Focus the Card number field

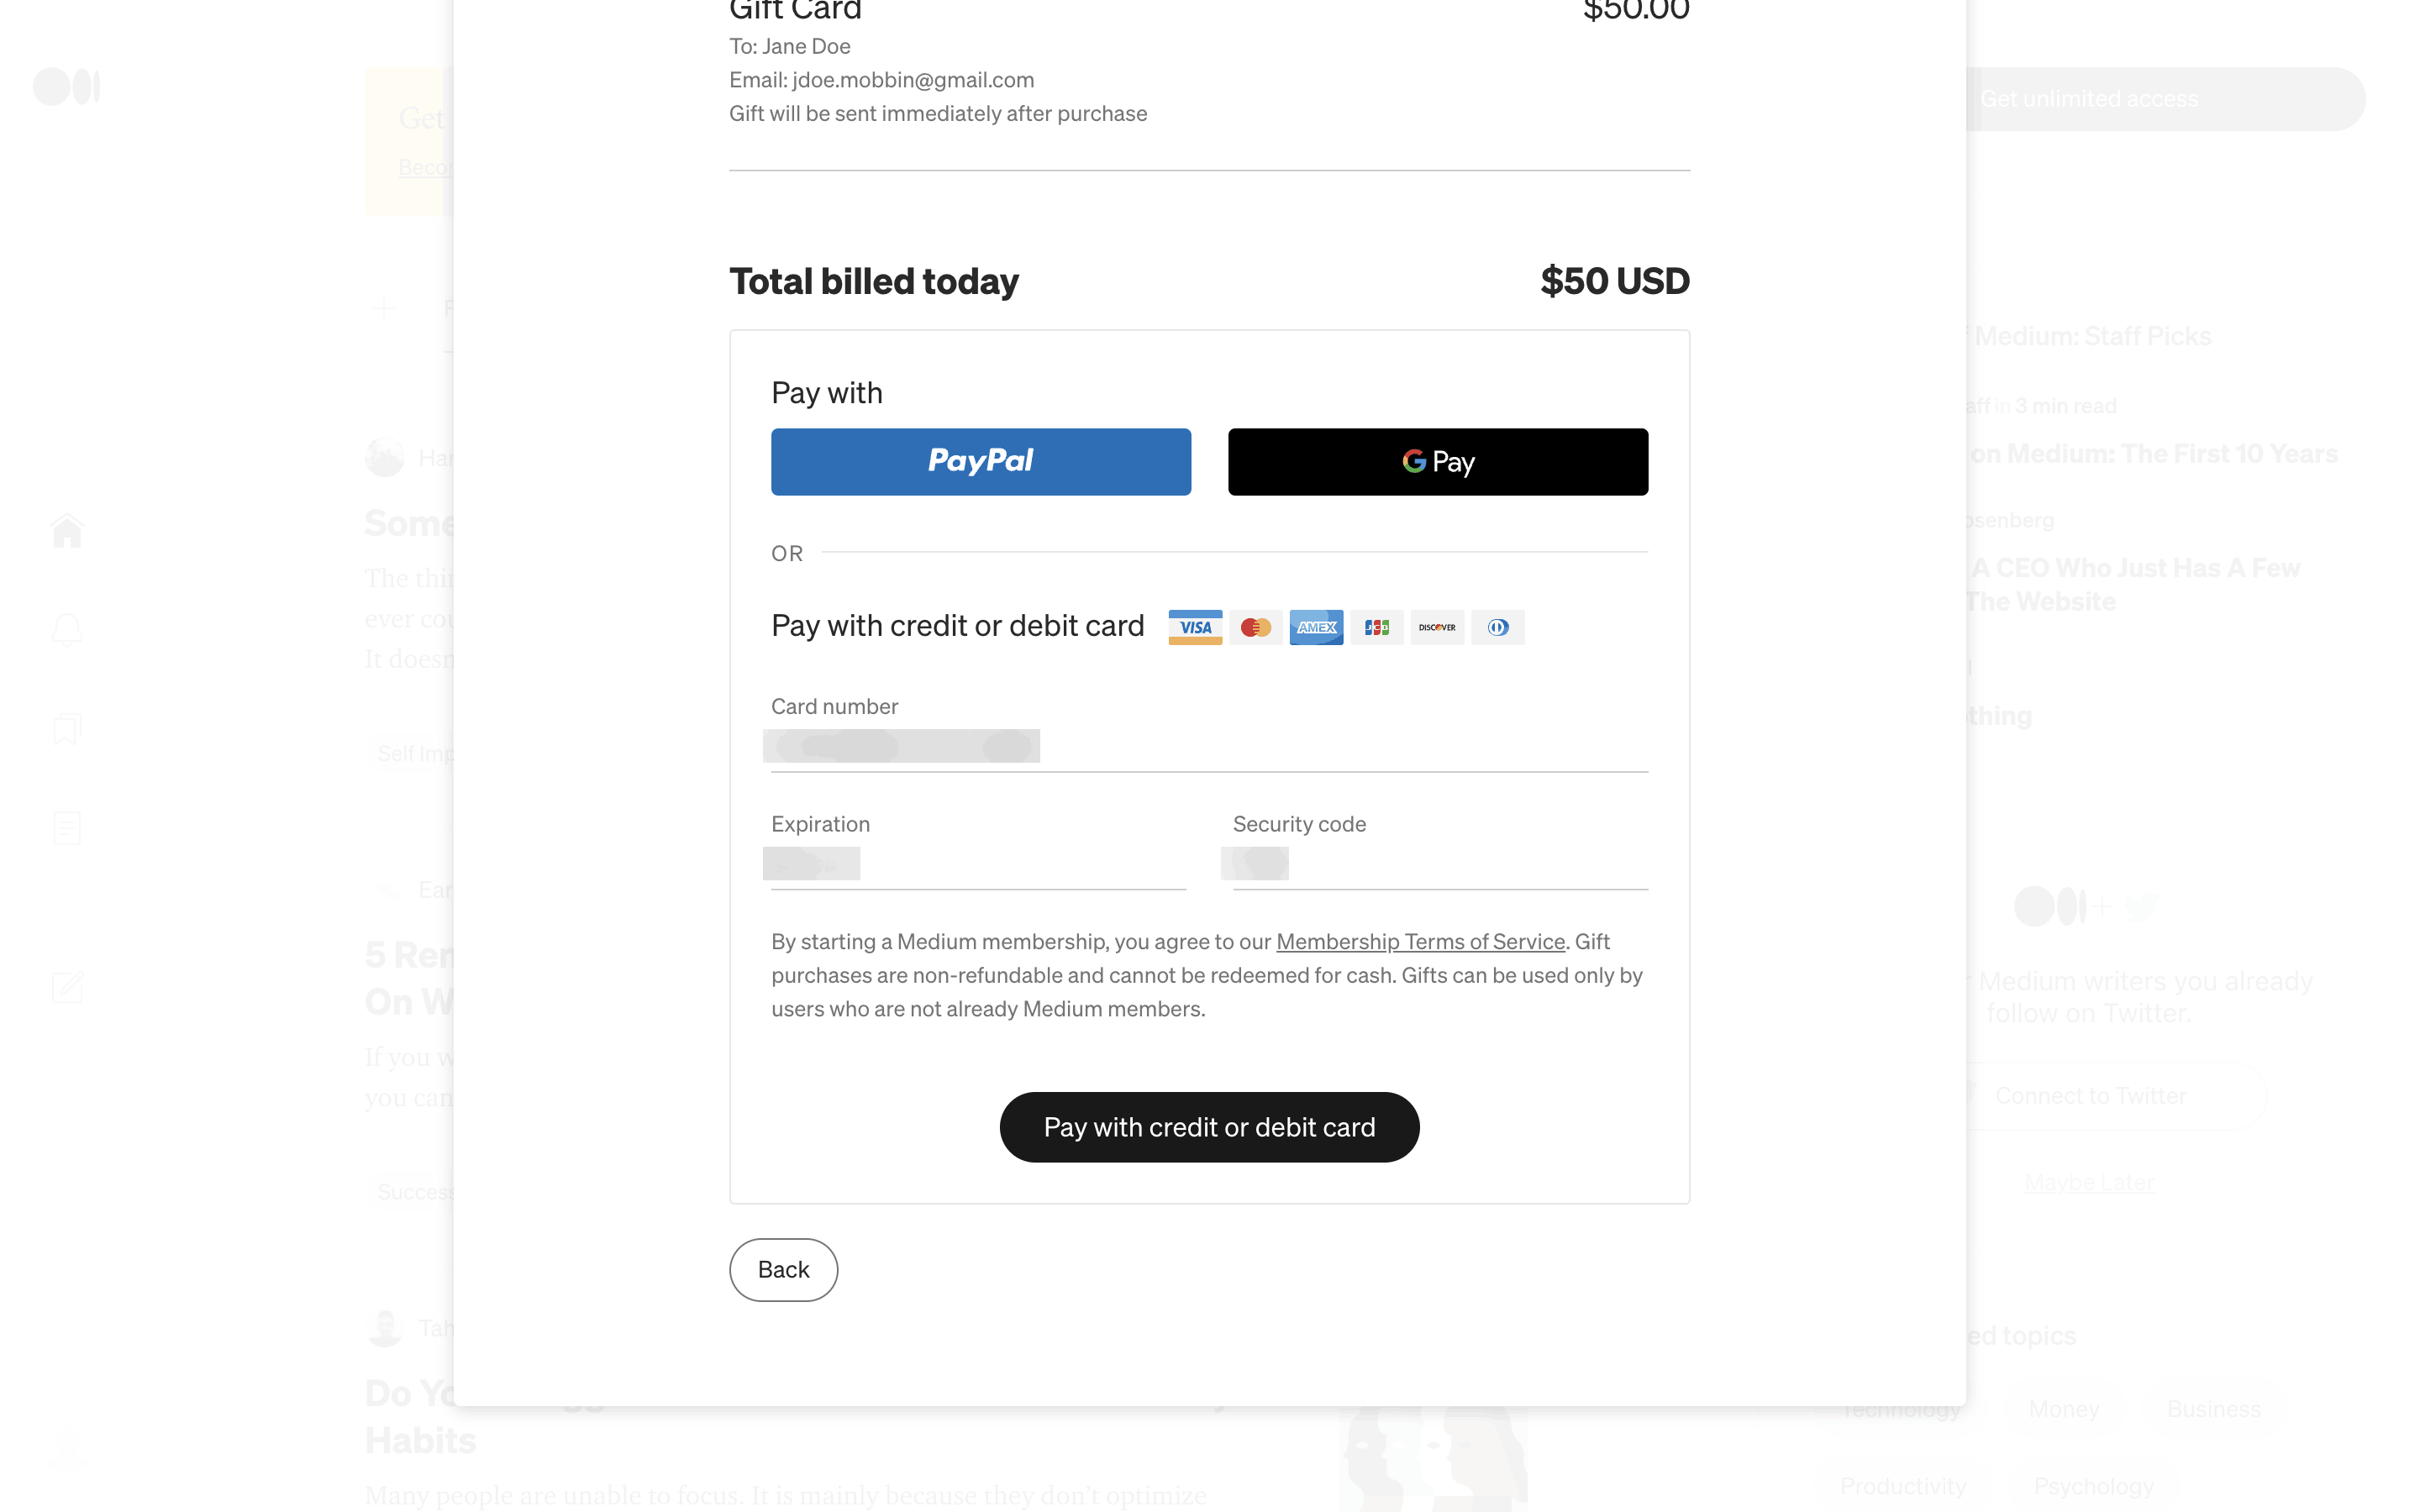point(1208,747)
